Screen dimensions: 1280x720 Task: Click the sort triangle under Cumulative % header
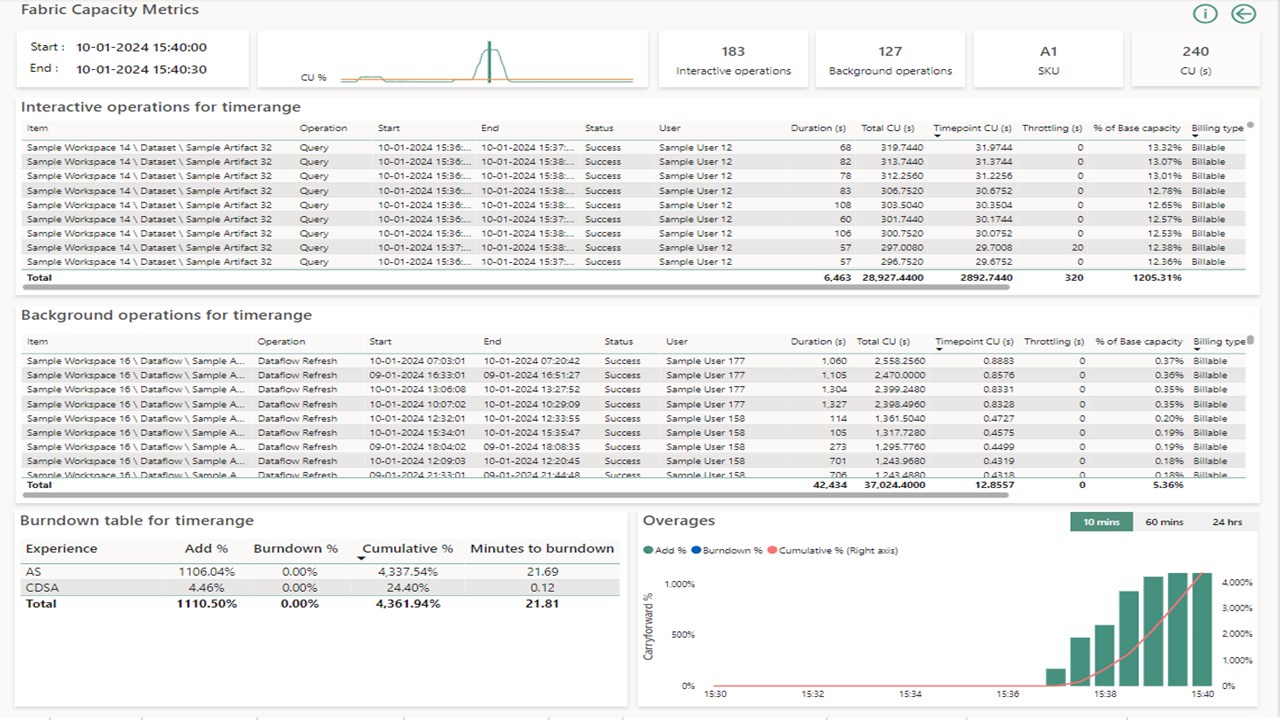362,557
